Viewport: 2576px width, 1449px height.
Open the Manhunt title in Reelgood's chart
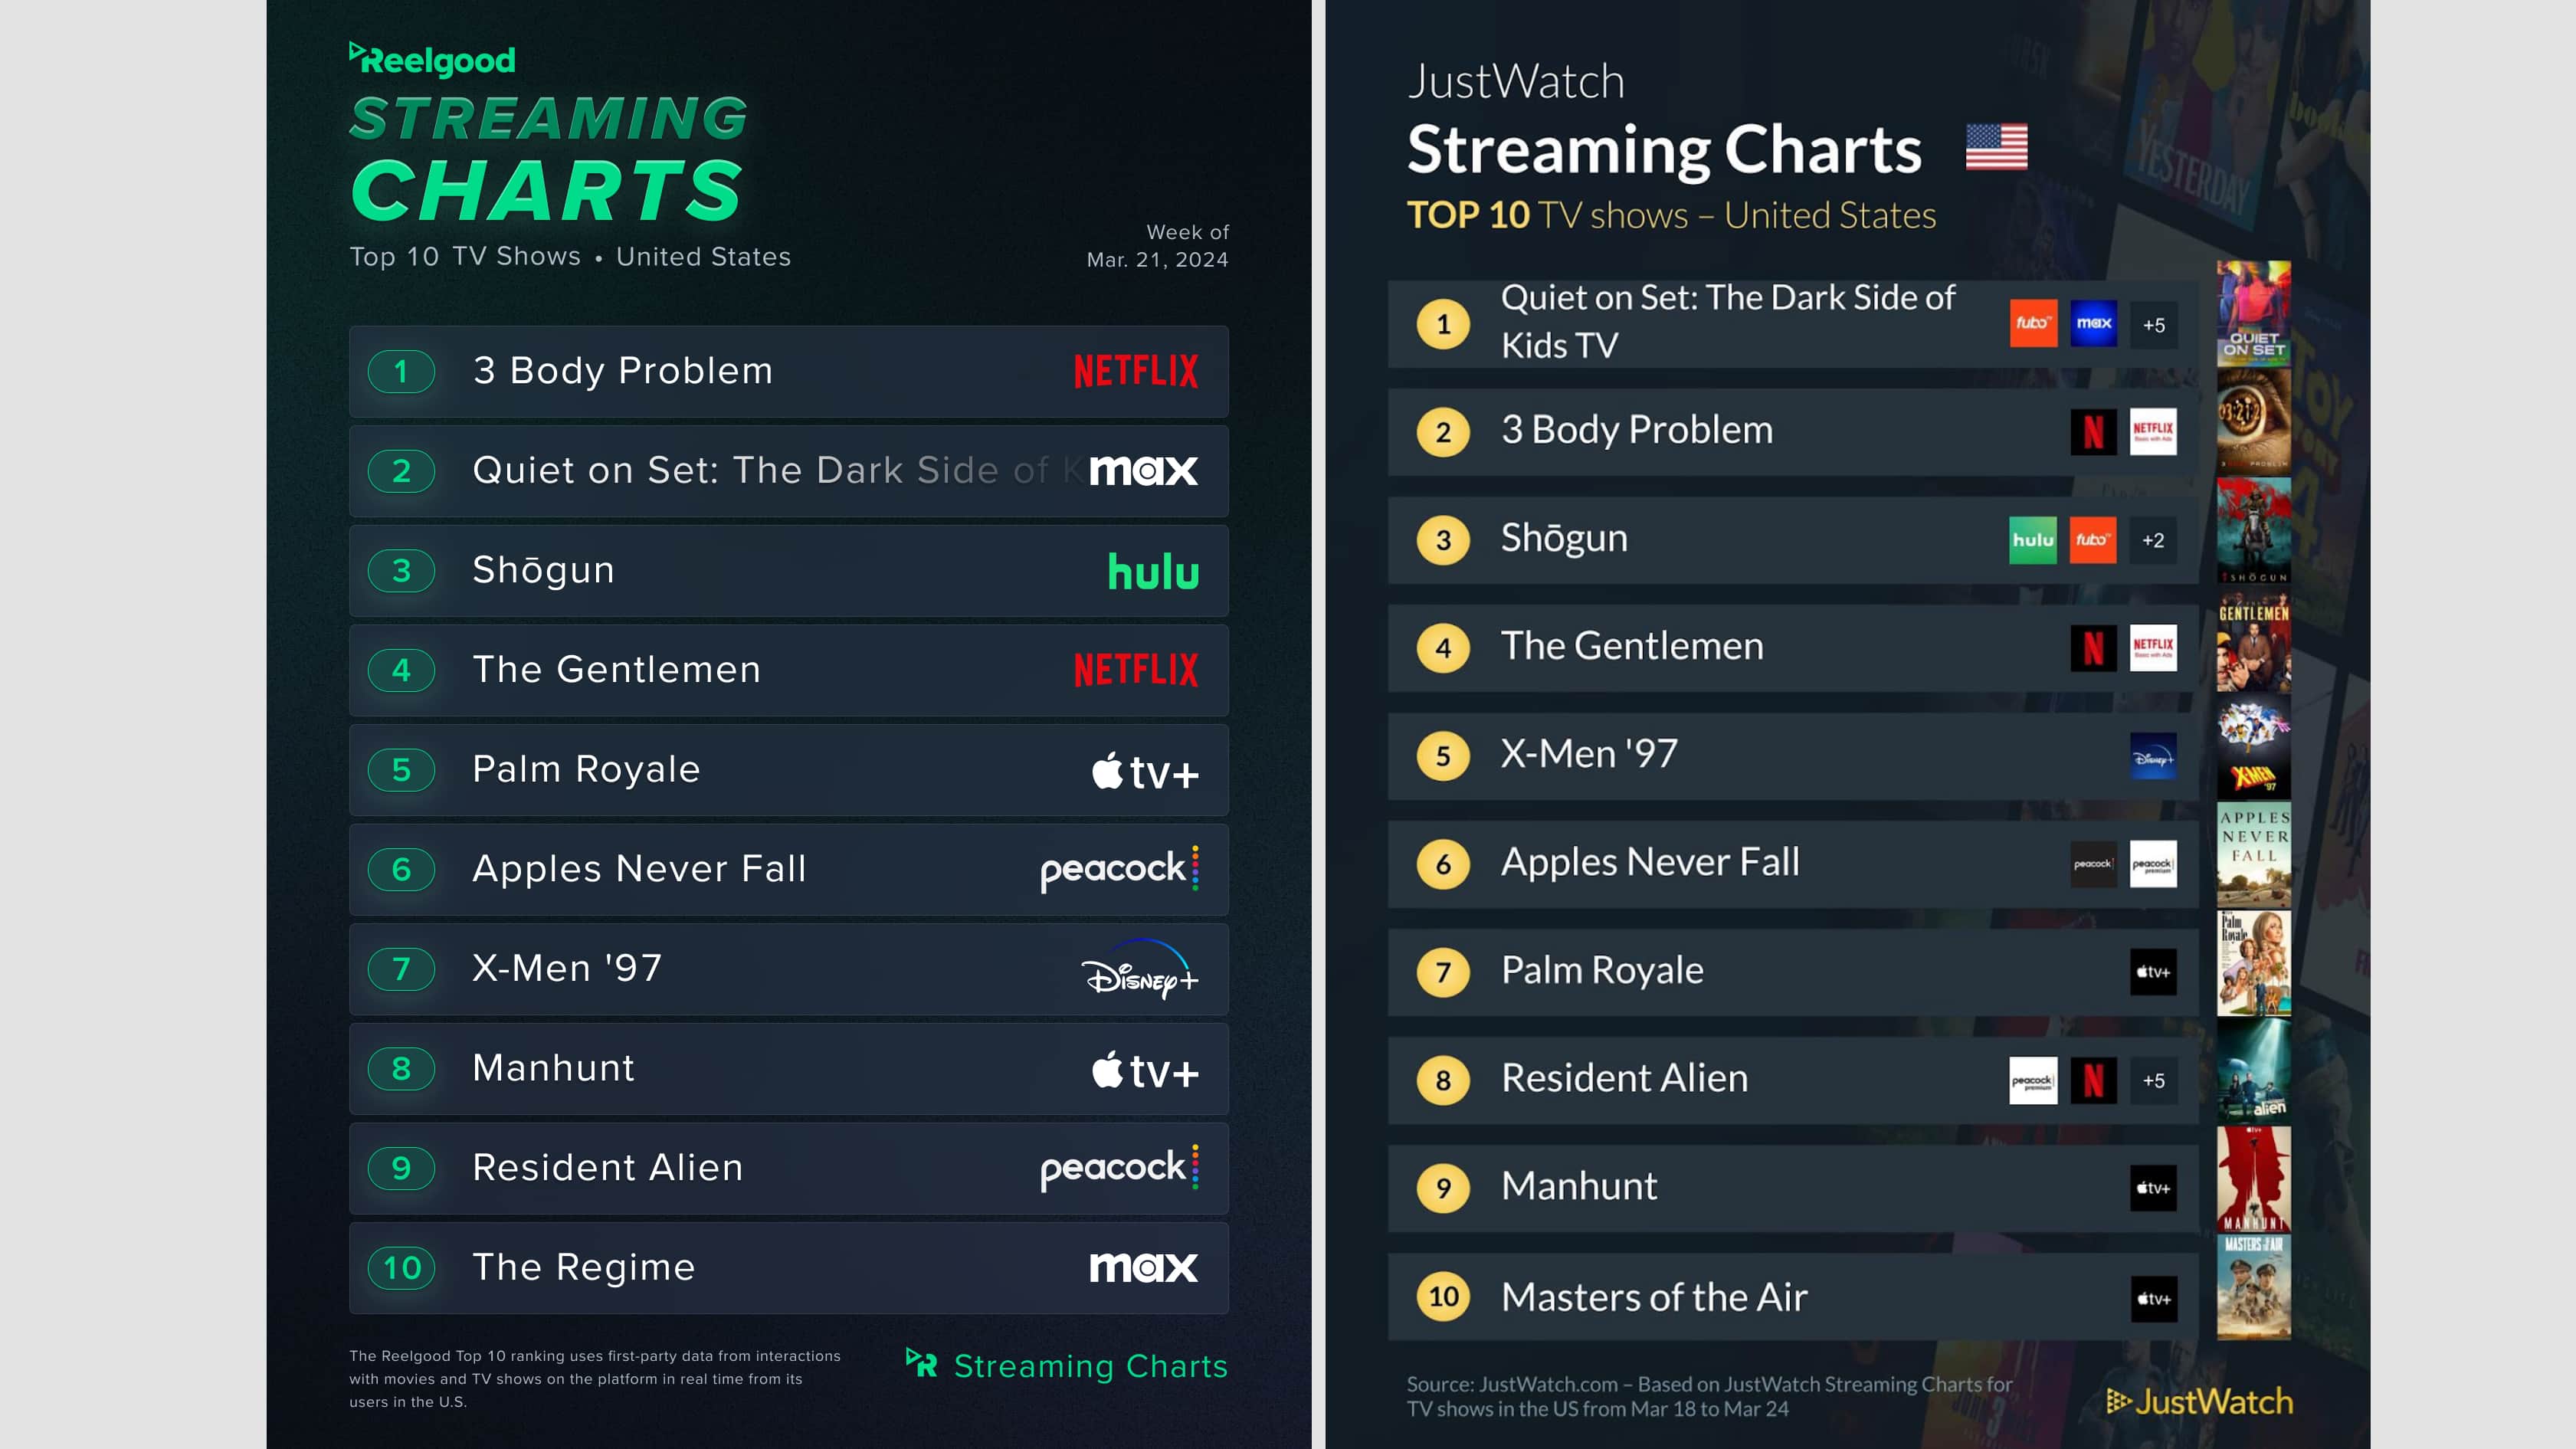point(553,1068)
